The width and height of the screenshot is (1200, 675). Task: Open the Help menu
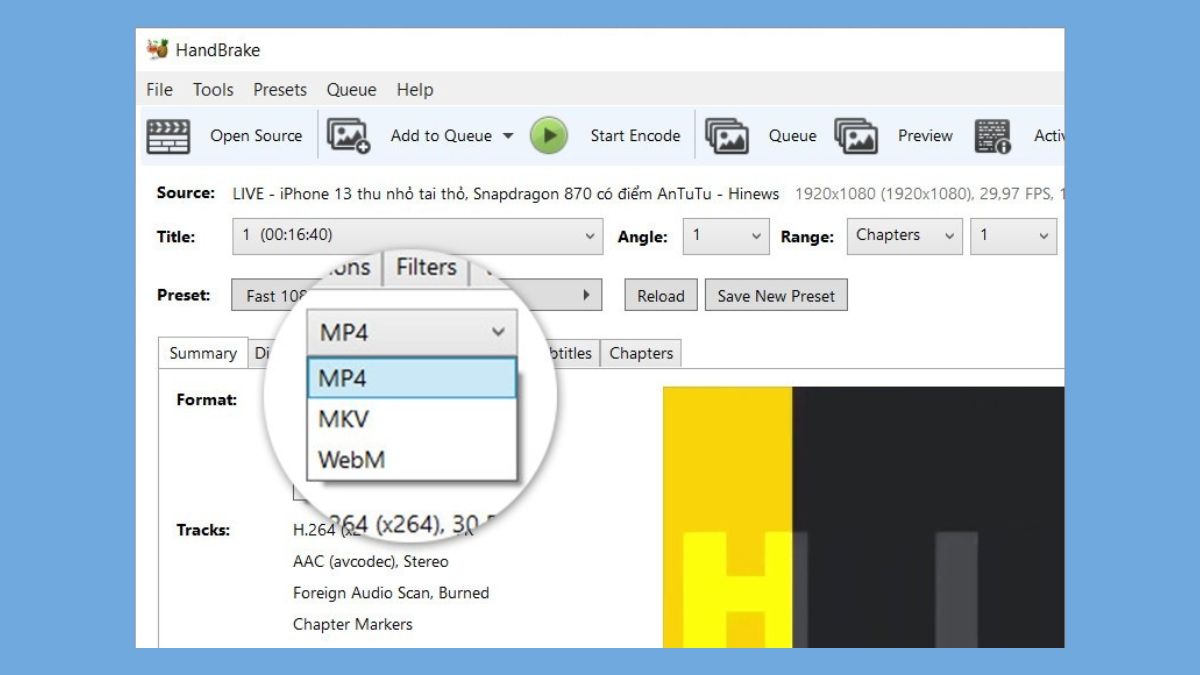415,89
